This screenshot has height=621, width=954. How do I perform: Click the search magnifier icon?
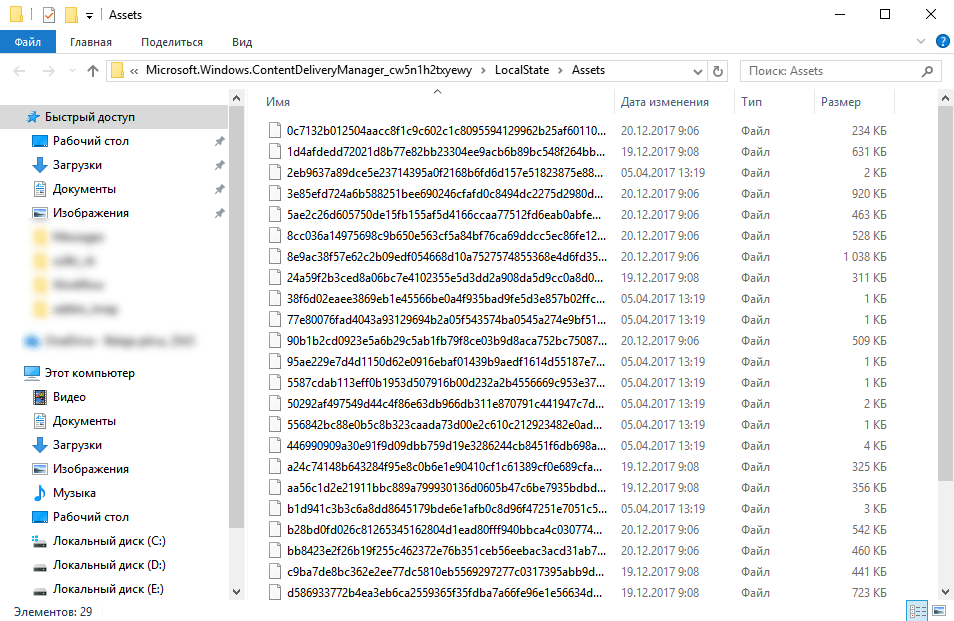tap(928, 71)
